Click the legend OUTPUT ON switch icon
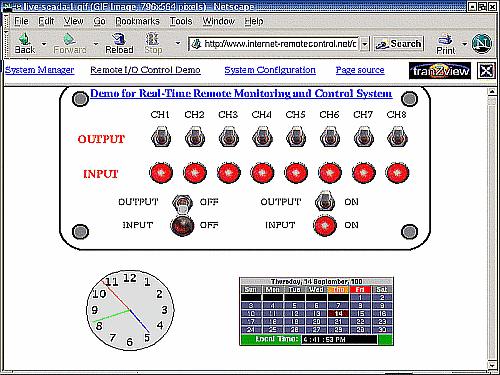The width and height of the screenshot is (500, 375). [325, 201]
